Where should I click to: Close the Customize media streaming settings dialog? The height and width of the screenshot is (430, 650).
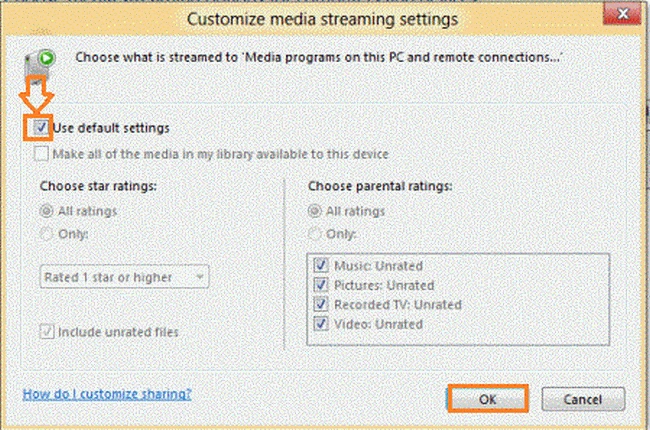pos(622,14)
